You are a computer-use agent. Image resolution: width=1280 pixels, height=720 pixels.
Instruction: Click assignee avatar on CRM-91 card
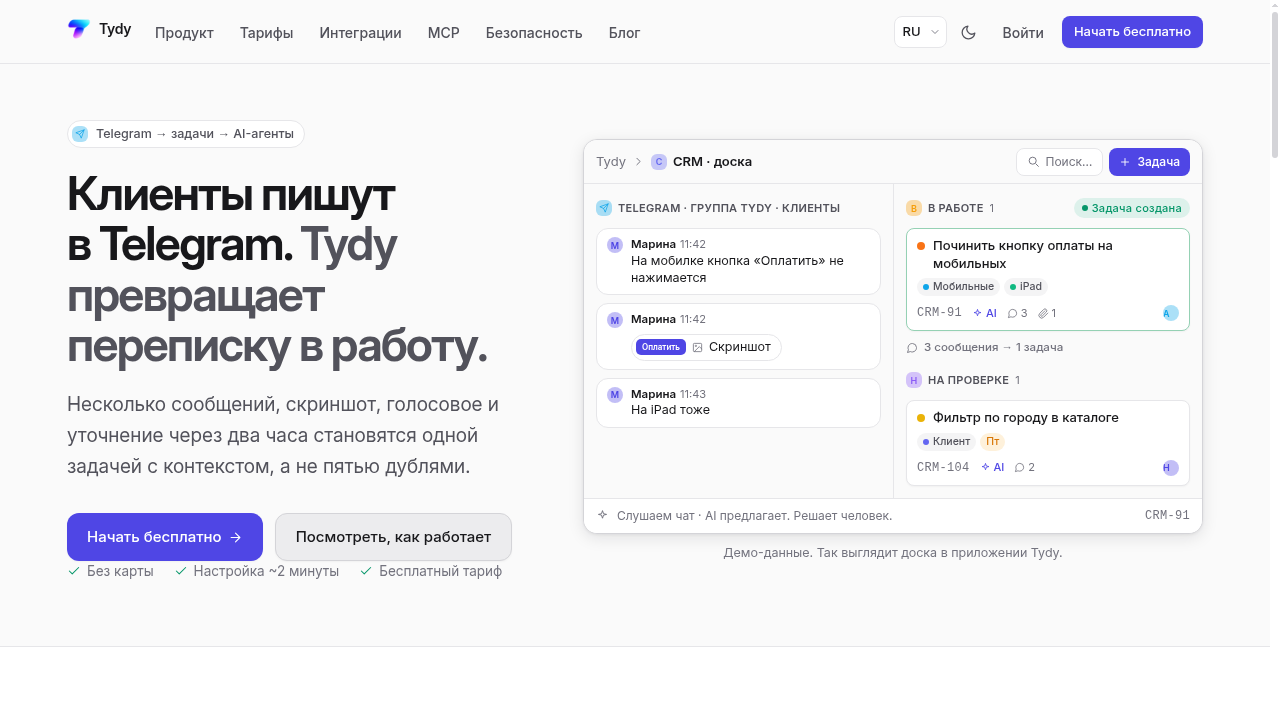click(1171, 313)
